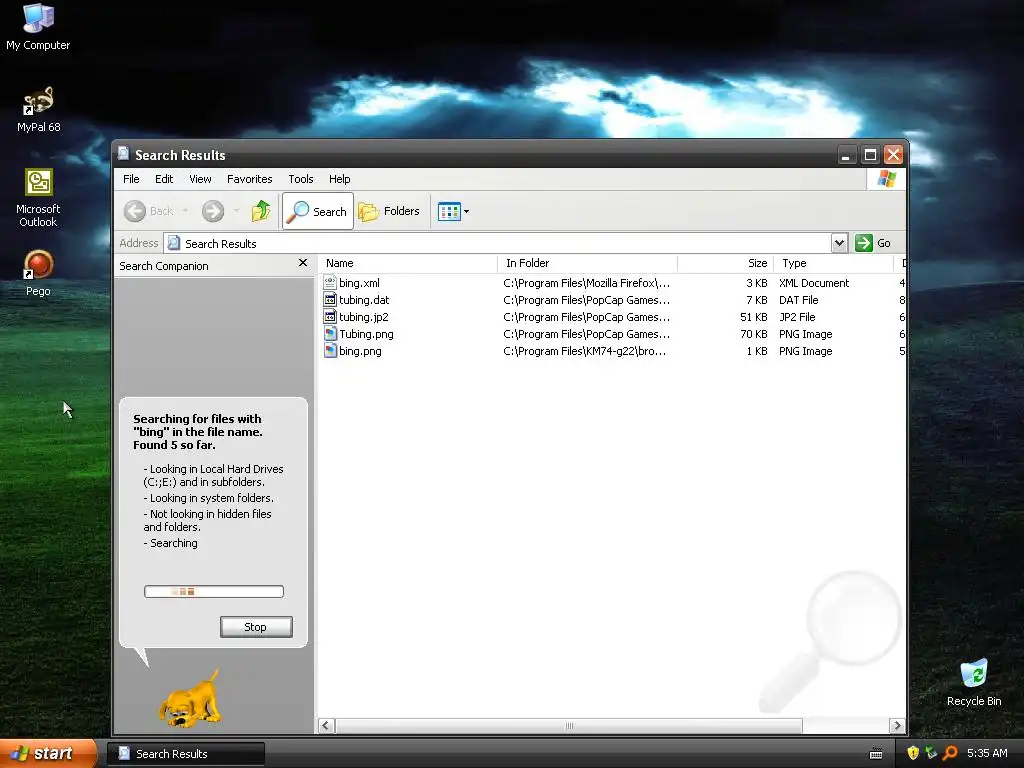Open the Tools menu
The height and width of the screenshot is (768, 1024).
coord(300,179)
